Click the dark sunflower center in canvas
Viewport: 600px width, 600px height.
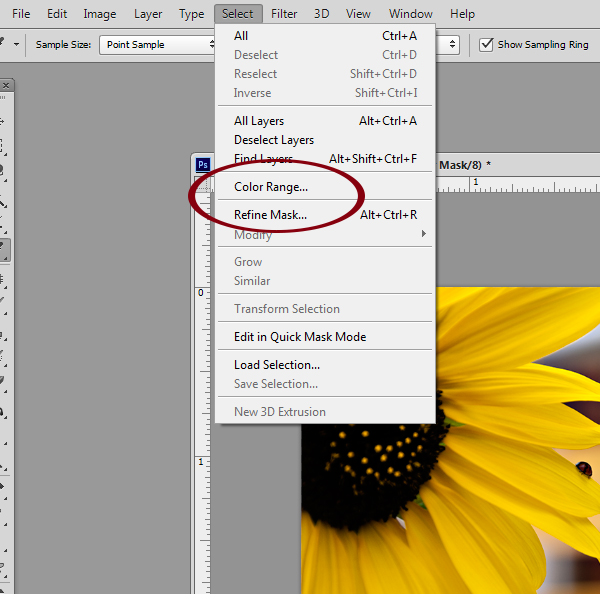tap(373, 473)
